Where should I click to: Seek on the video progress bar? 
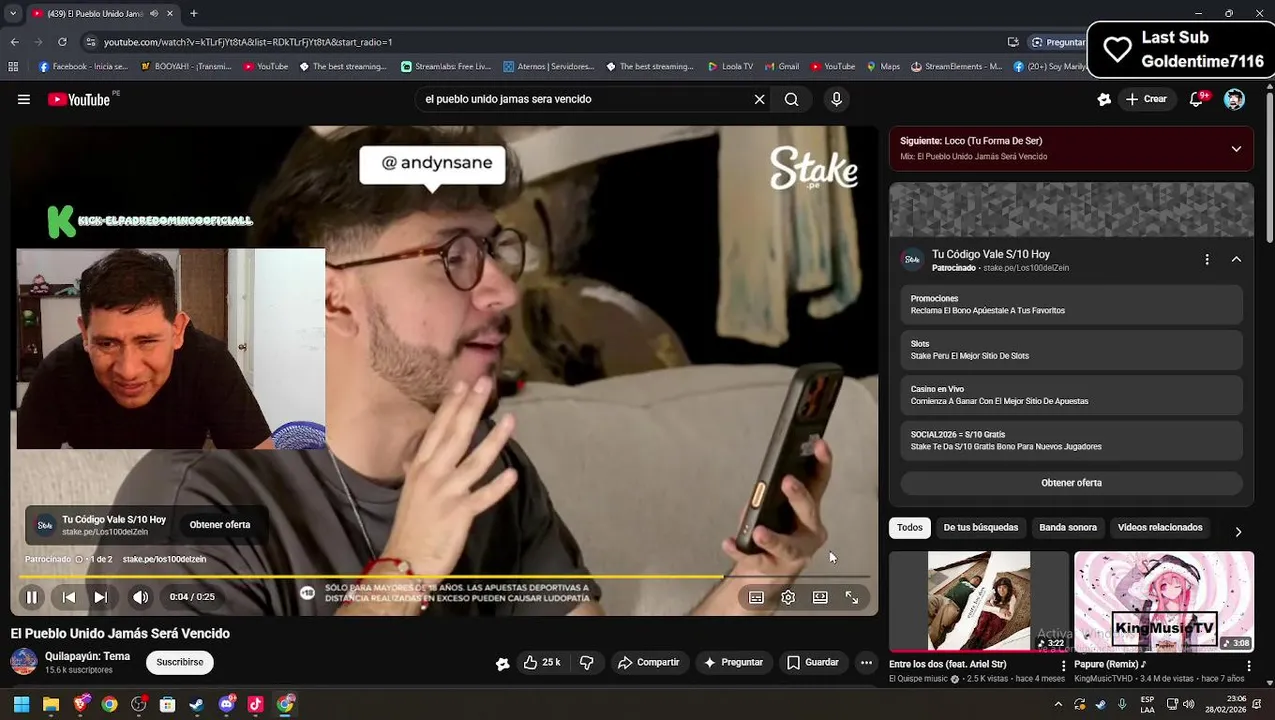tap(444, 577)
